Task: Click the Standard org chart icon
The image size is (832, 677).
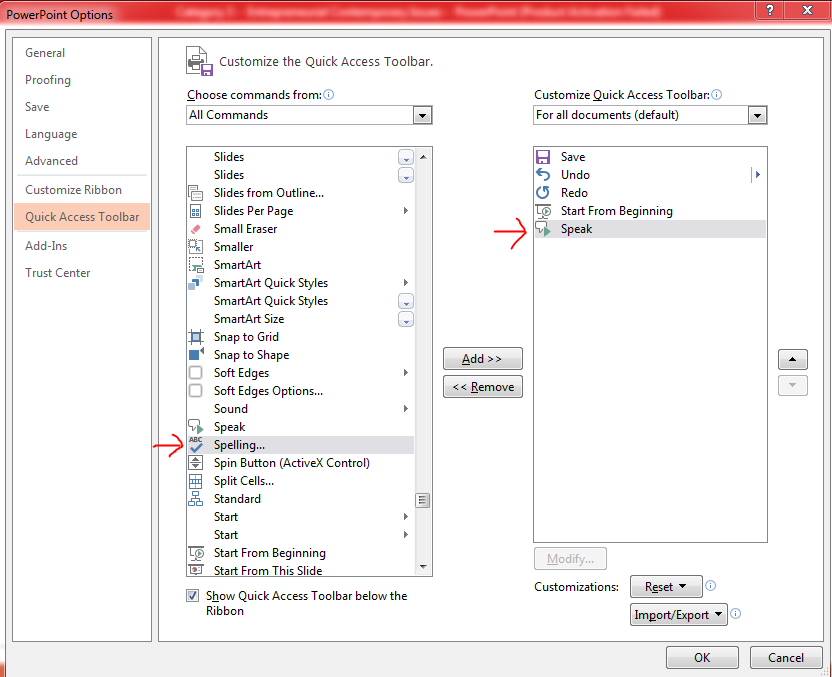Action: pyautogui.click(x=195, y=499)
